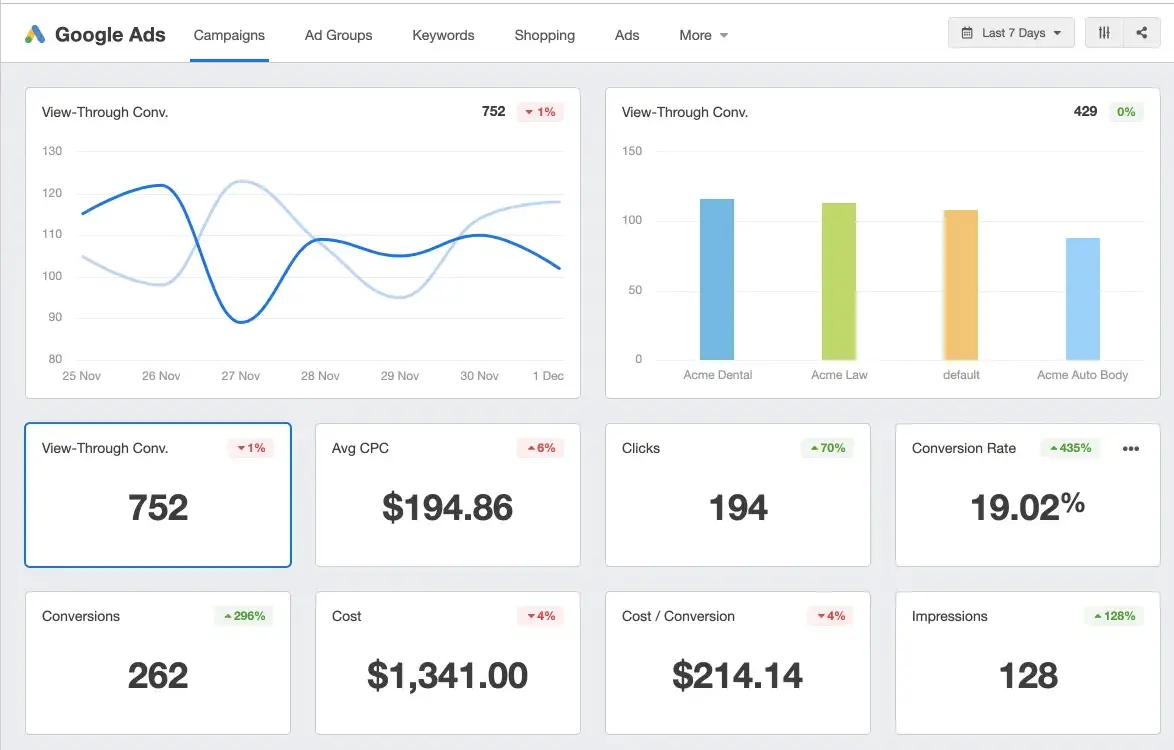Click the 70% badge on Clicks card

827,448
